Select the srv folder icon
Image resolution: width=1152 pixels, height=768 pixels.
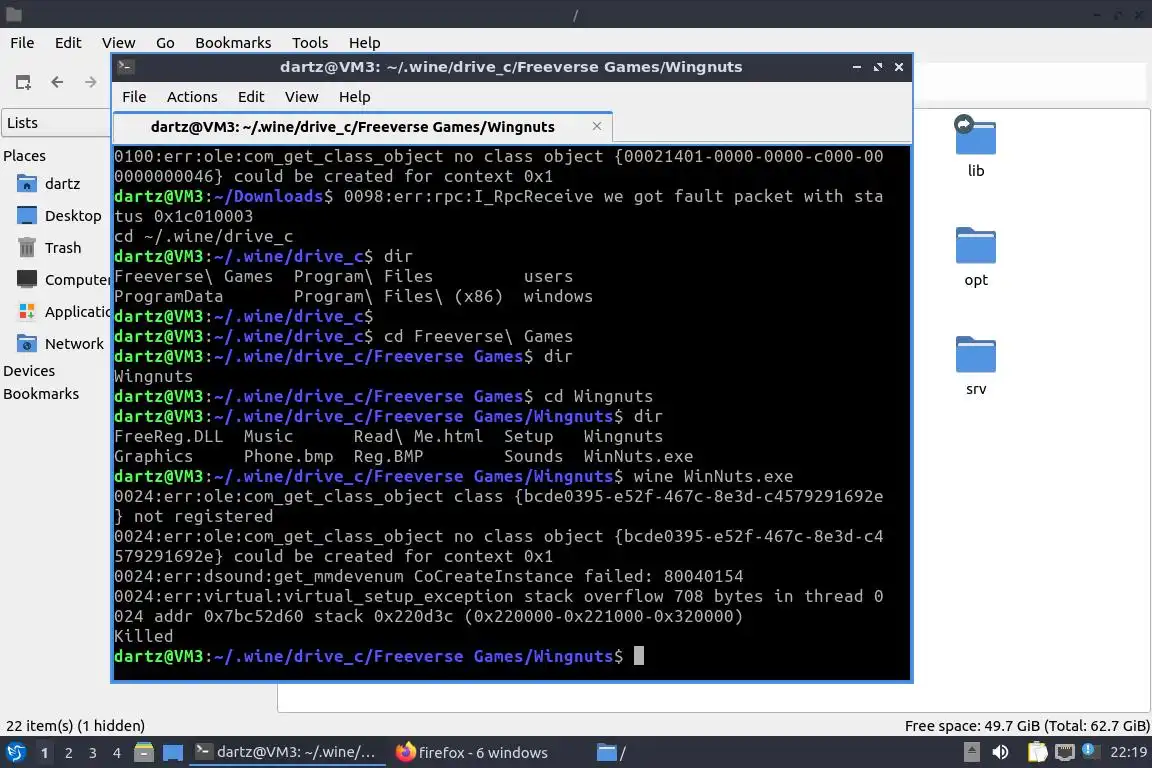pos(976,356)
